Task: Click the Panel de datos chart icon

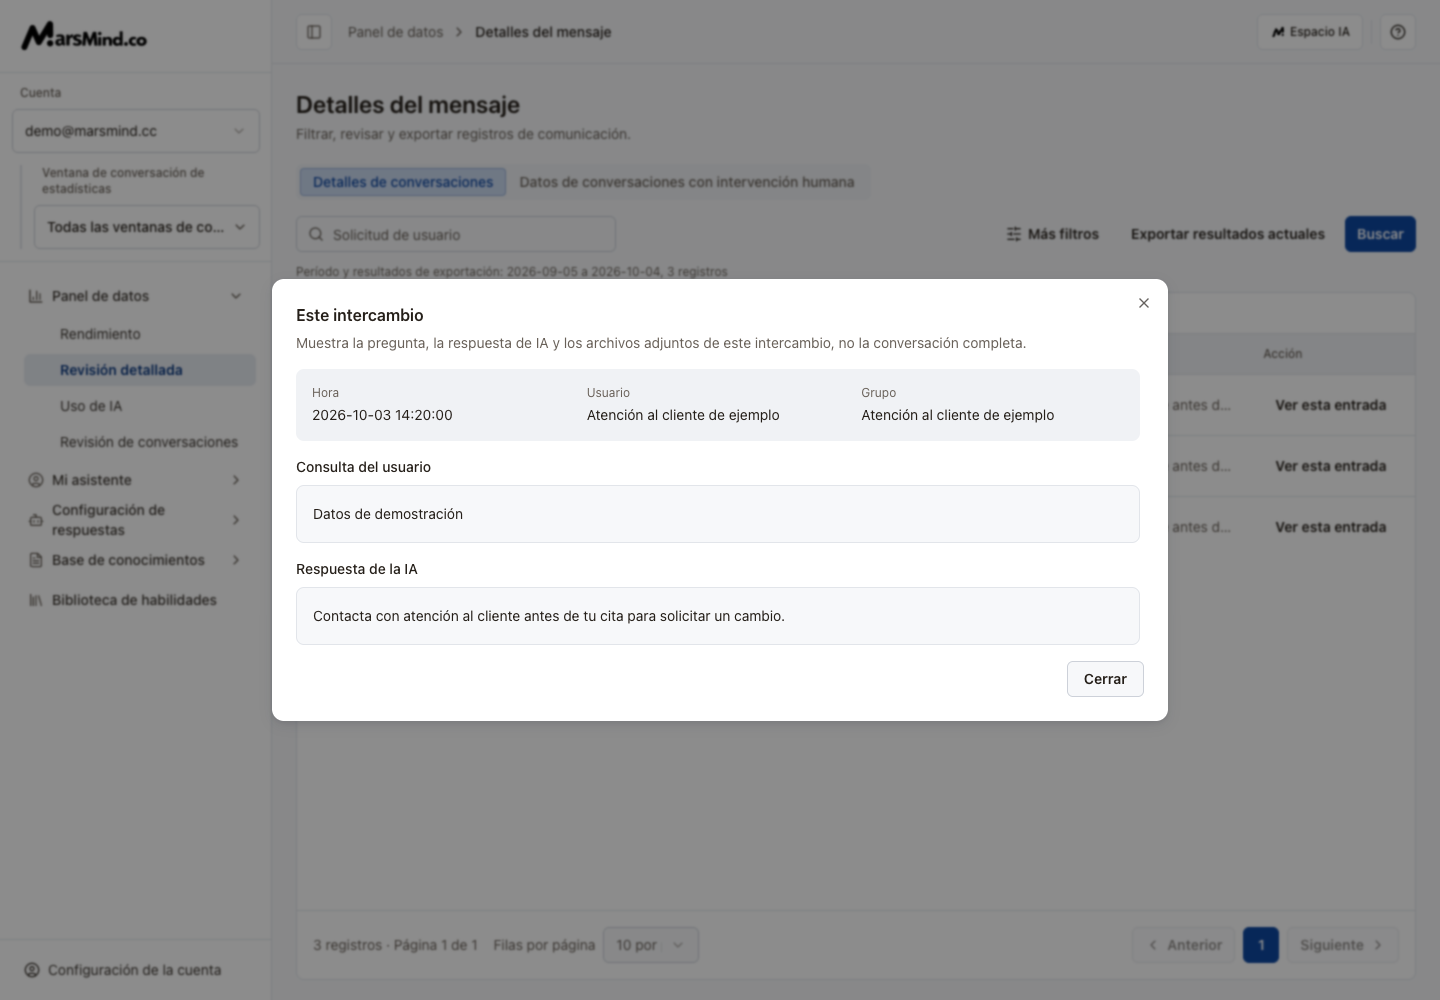Action: 35,296
